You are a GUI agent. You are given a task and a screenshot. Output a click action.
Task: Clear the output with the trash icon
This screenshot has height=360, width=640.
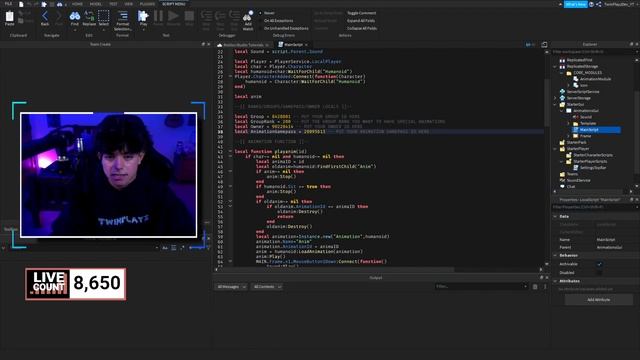point(535,287)
